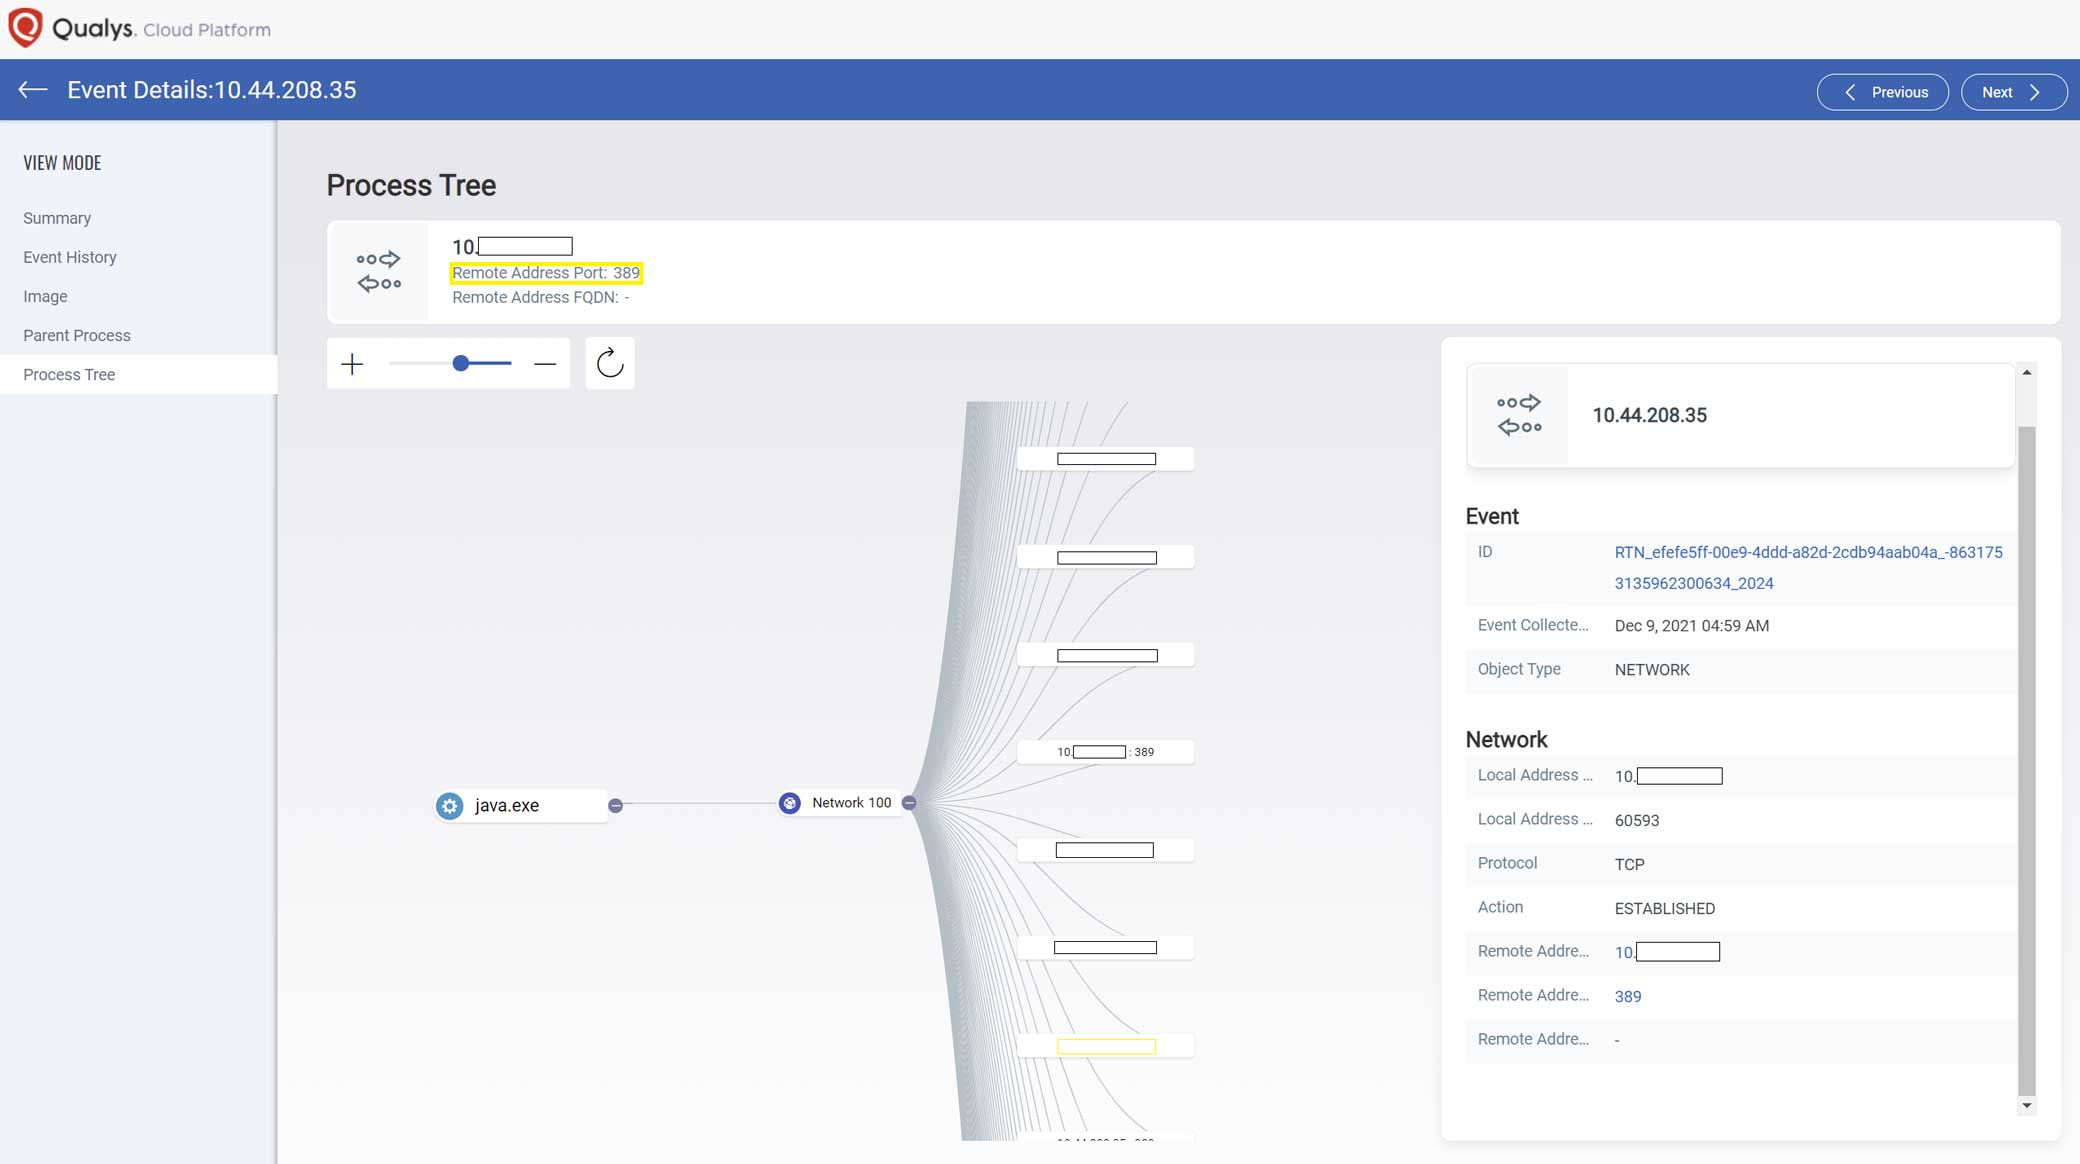Viewport: 2080px width, 1164px height.
Task: Click the Previous button
Action: (1882, 91)
